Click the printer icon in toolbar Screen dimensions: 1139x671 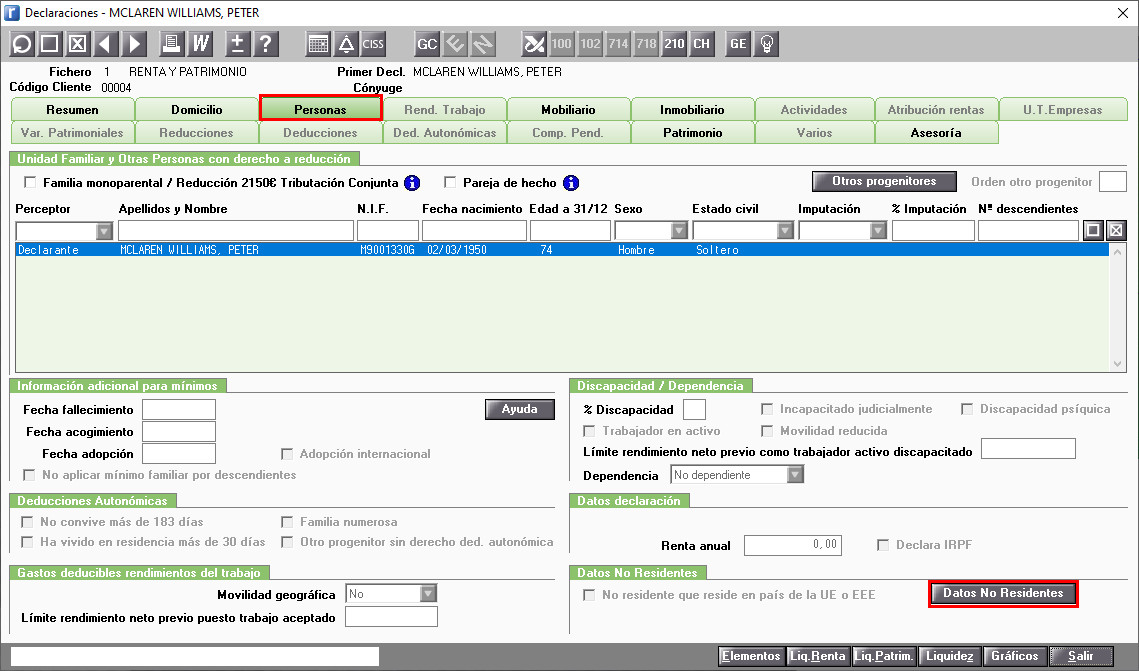[x=171, y=44]
